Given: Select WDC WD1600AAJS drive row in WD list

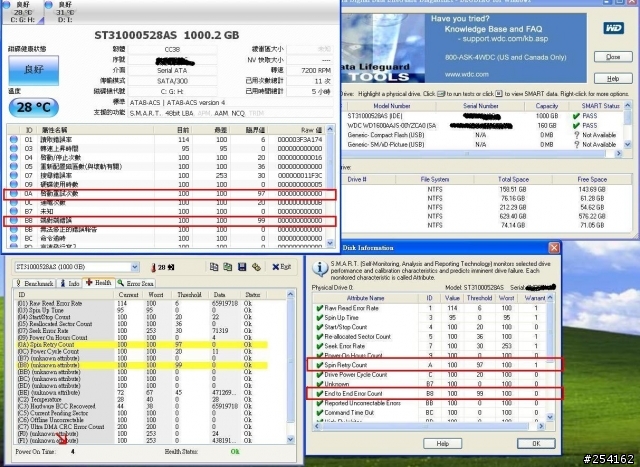Looking at the screenshot, I should point(483,125).
